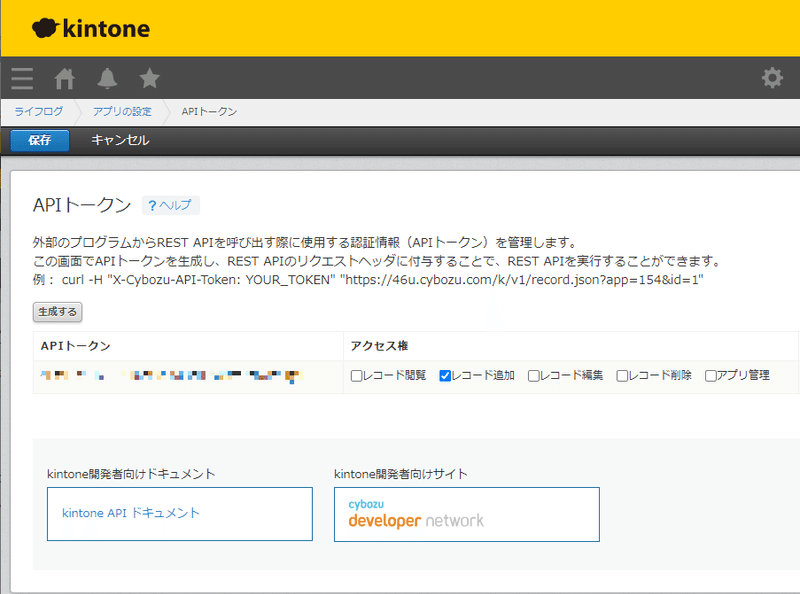Open the settings gear
The width and height of the screenshot is (800, 594).
pyautogui.click(x=772, y=78)
